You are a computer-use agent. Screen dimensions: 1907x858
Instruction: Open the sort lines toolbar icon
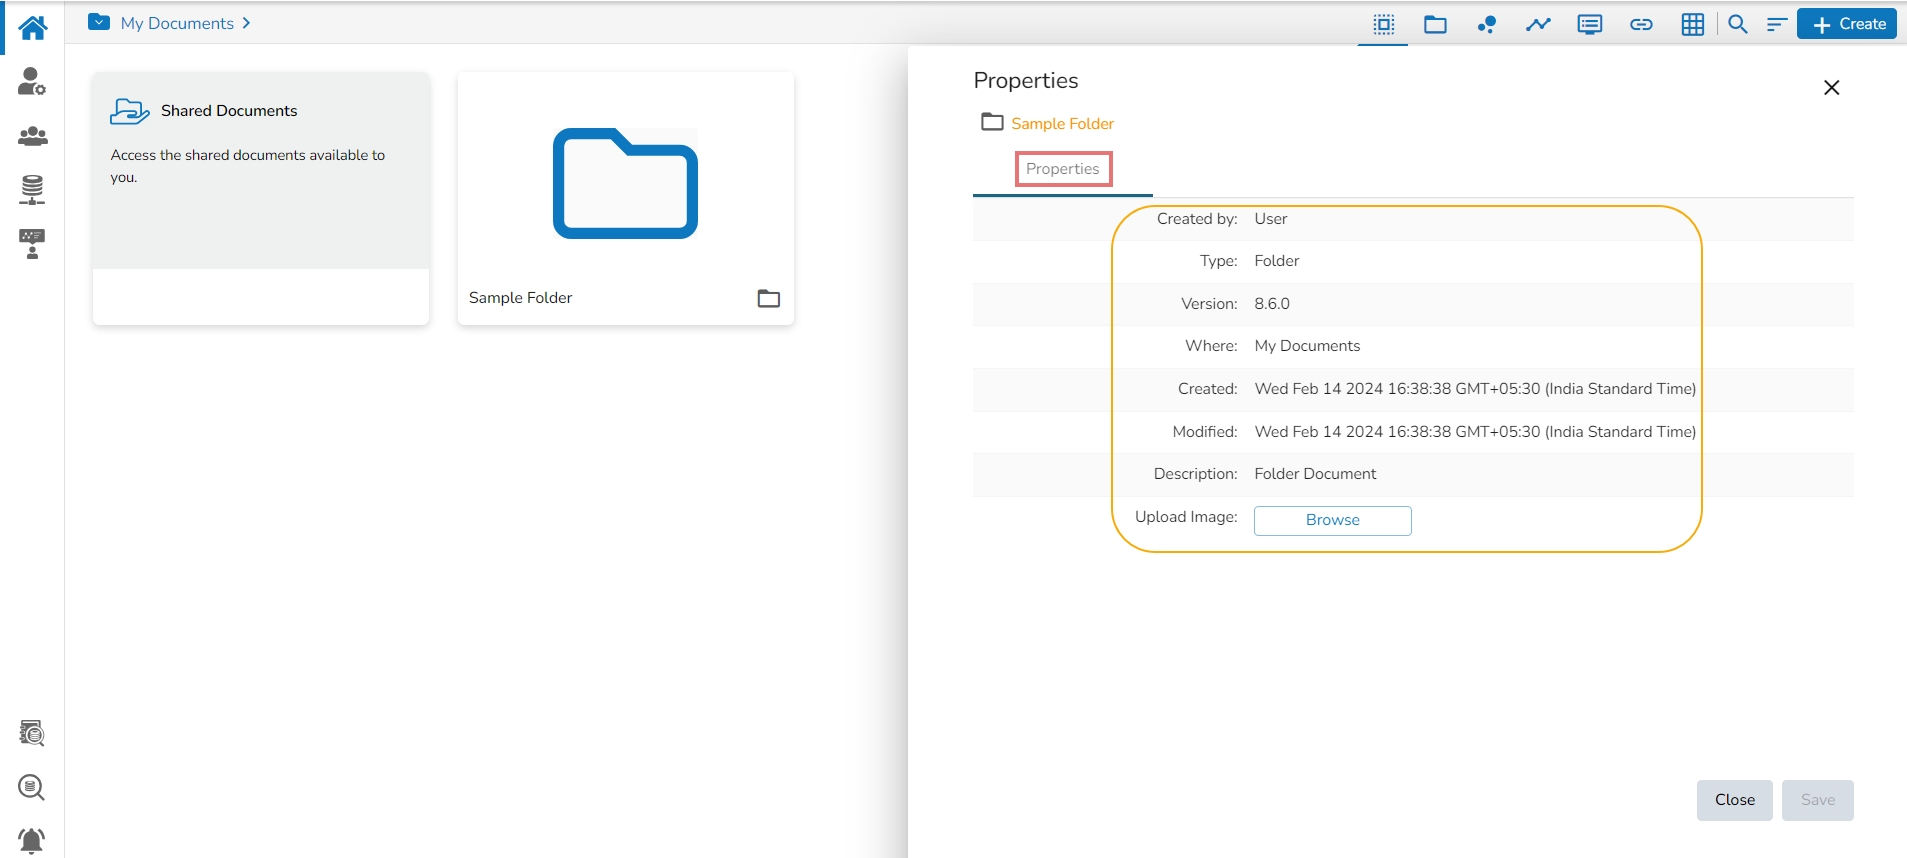tap(1777, 24)
